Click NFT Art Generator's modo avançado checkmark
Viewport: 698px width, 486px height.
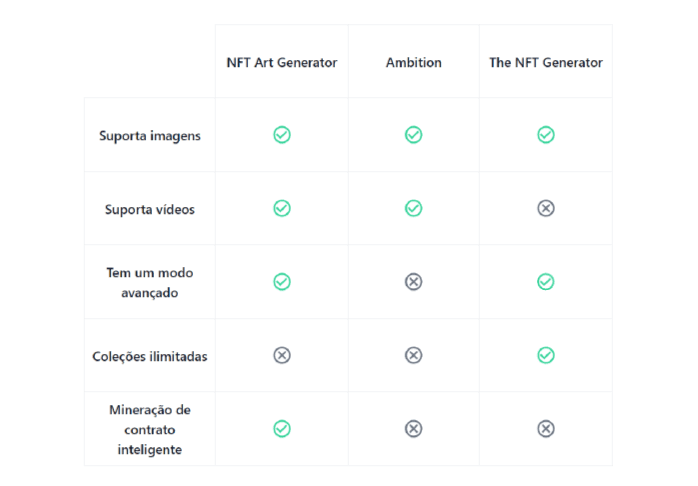[x=282, y=282]
